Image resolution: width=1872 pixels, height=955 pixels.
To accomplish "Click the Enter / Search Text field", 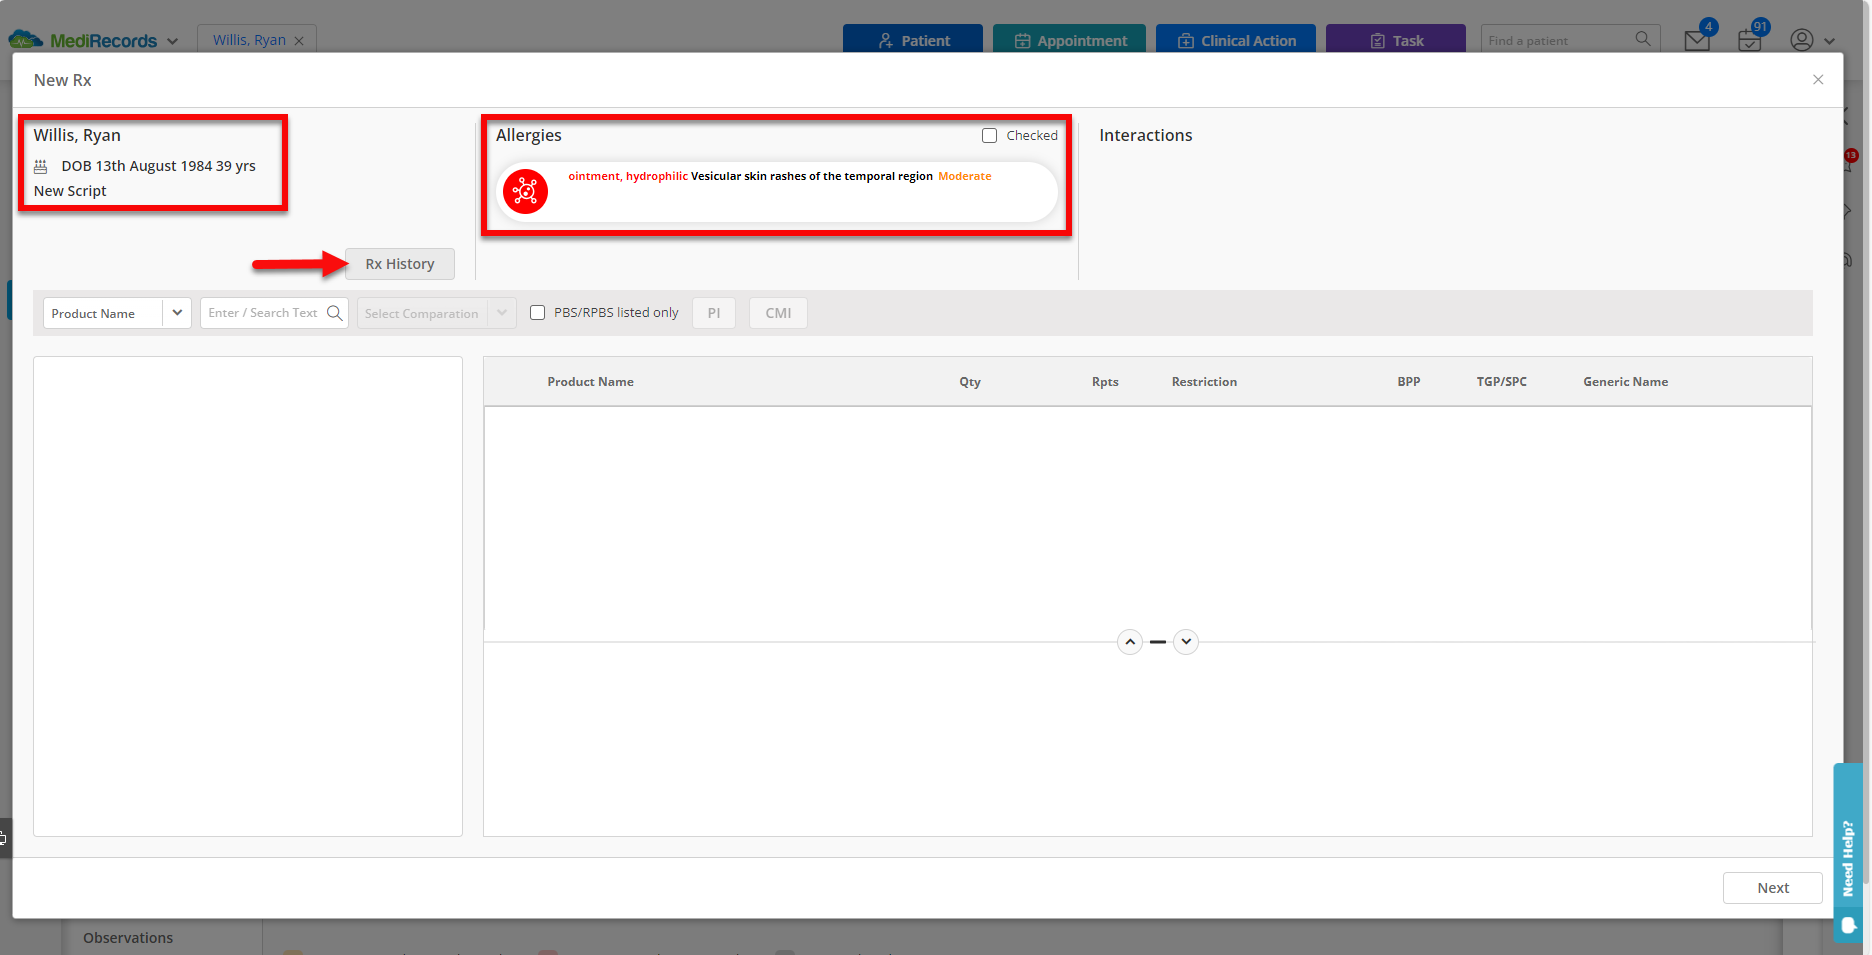I will (263, 313).
